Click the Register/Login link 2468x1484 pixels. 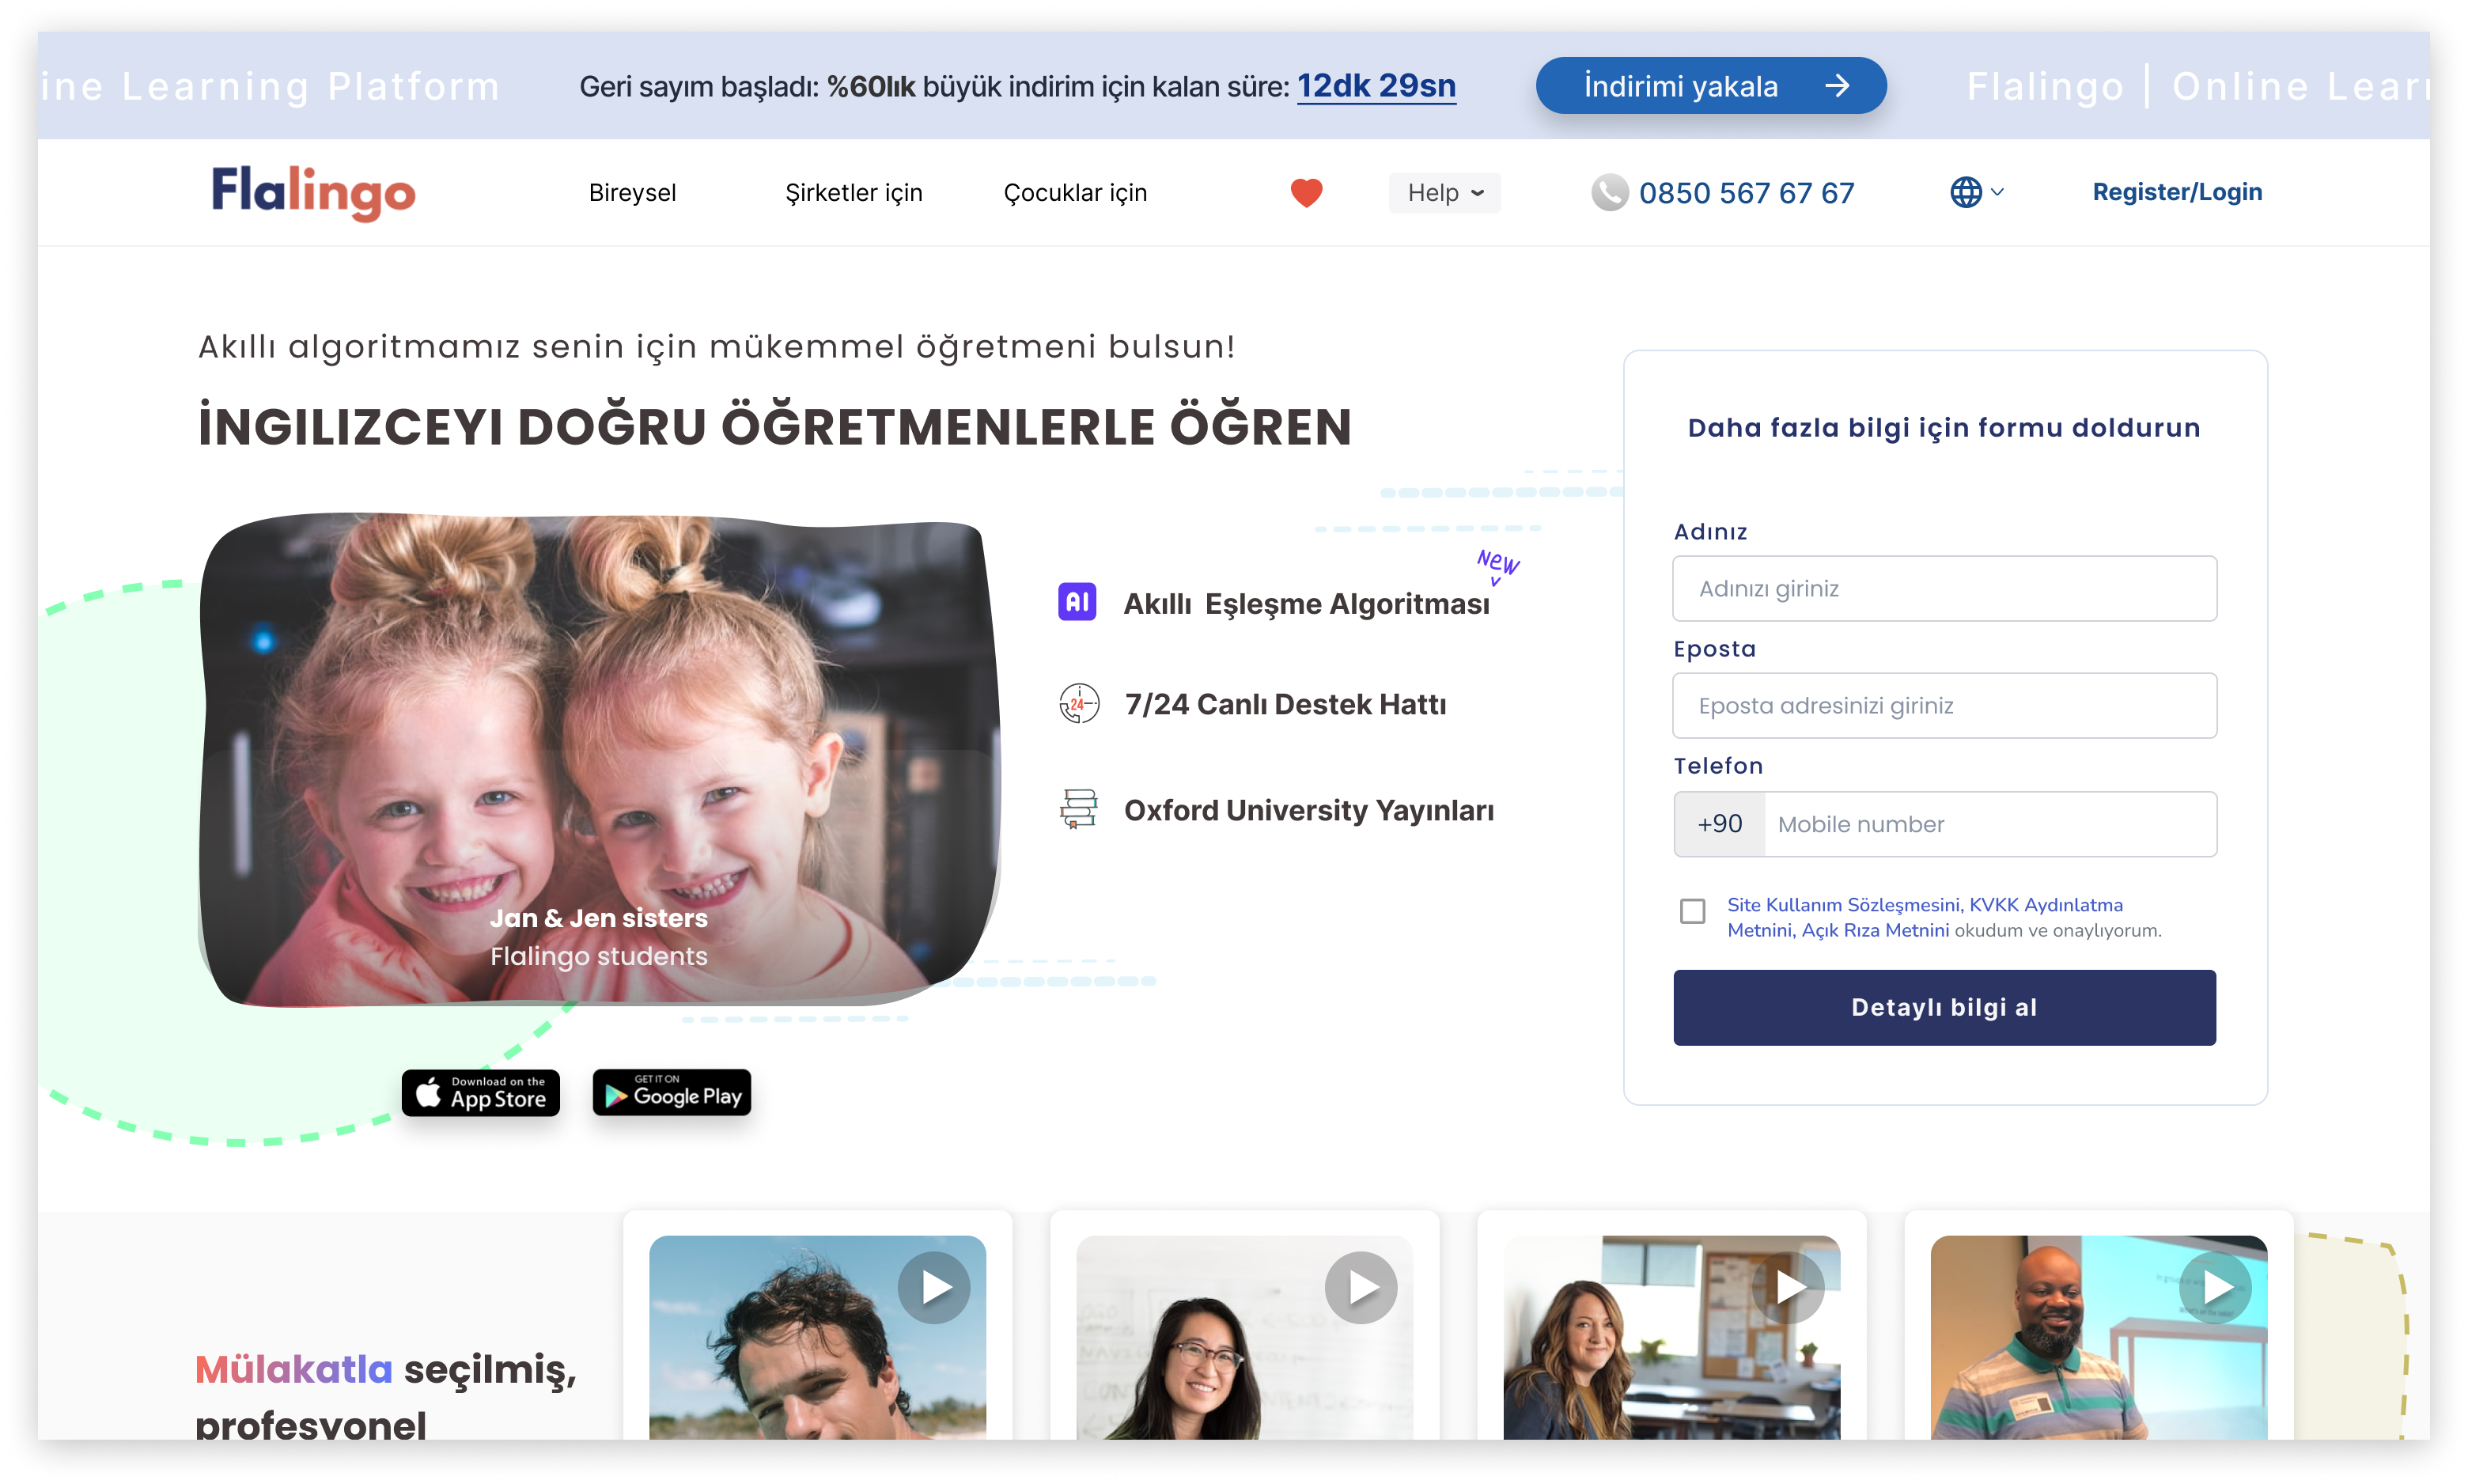point(2176,192)
